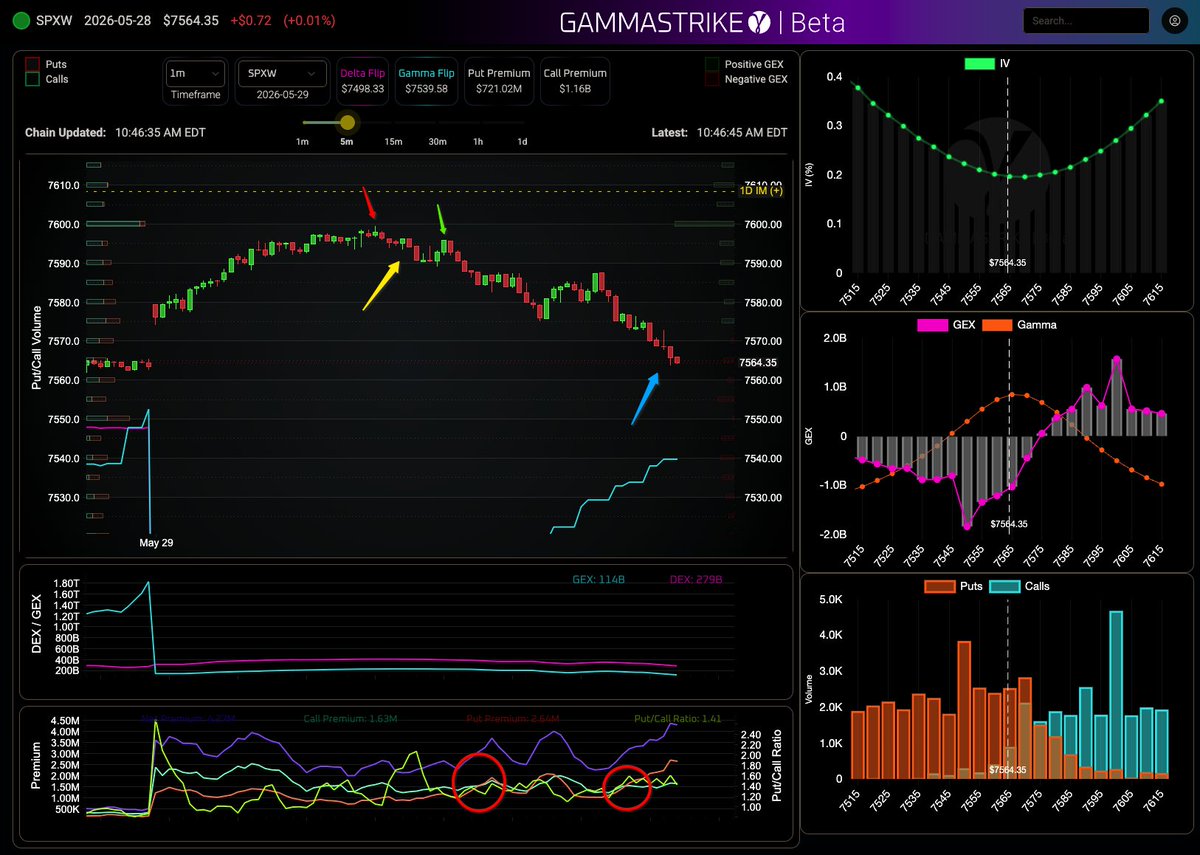1200x855 pixels.
Task: Click the Gamma Flip card
Action: (x=426, y=81)
